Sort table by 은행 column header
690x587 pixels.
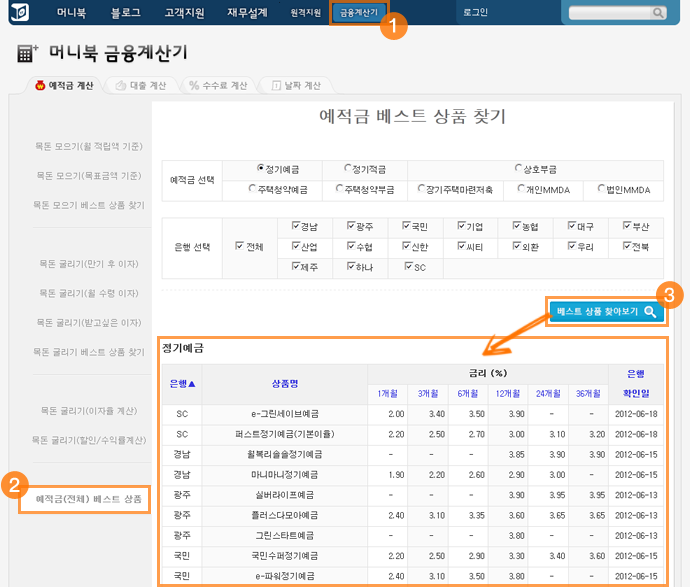(x=182, y=383)
